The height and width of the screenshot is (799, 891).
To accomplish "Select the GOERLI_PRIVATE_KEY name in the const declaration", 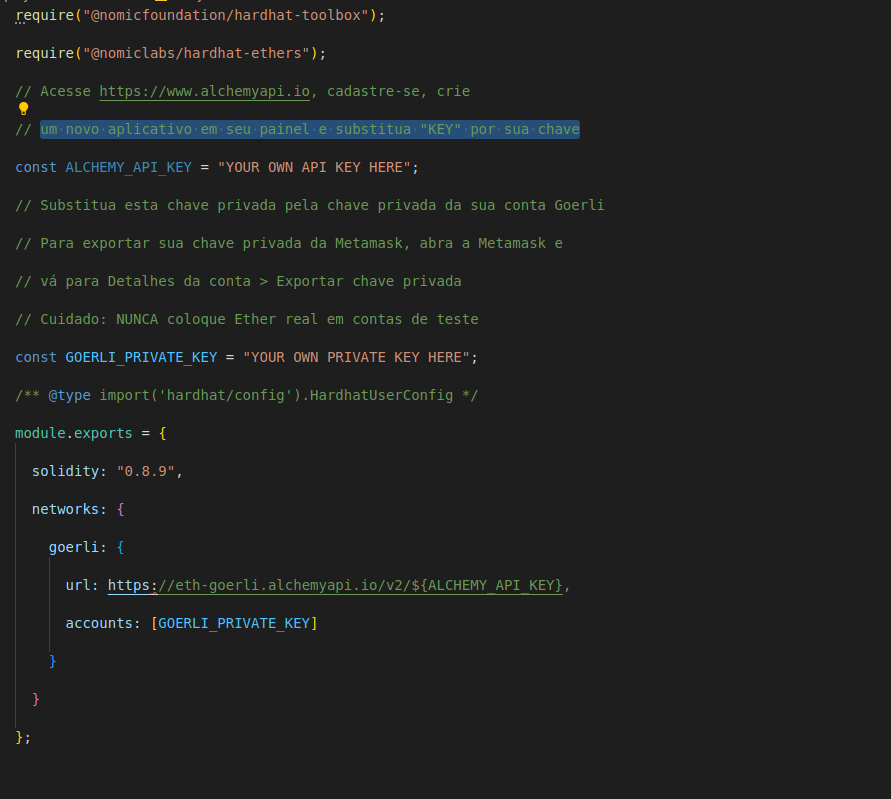I will tap(141, 357).
